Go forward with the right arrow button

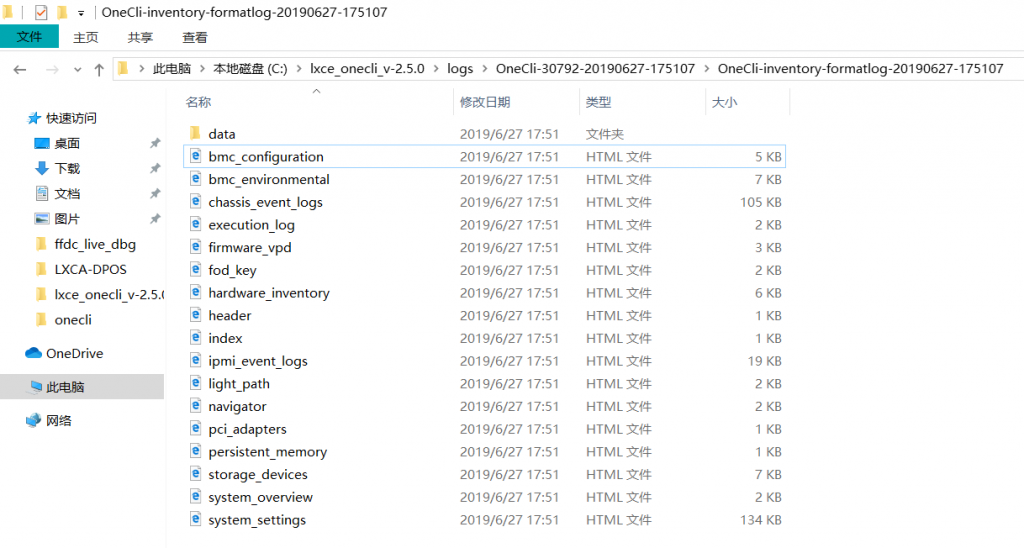point(52,69)
